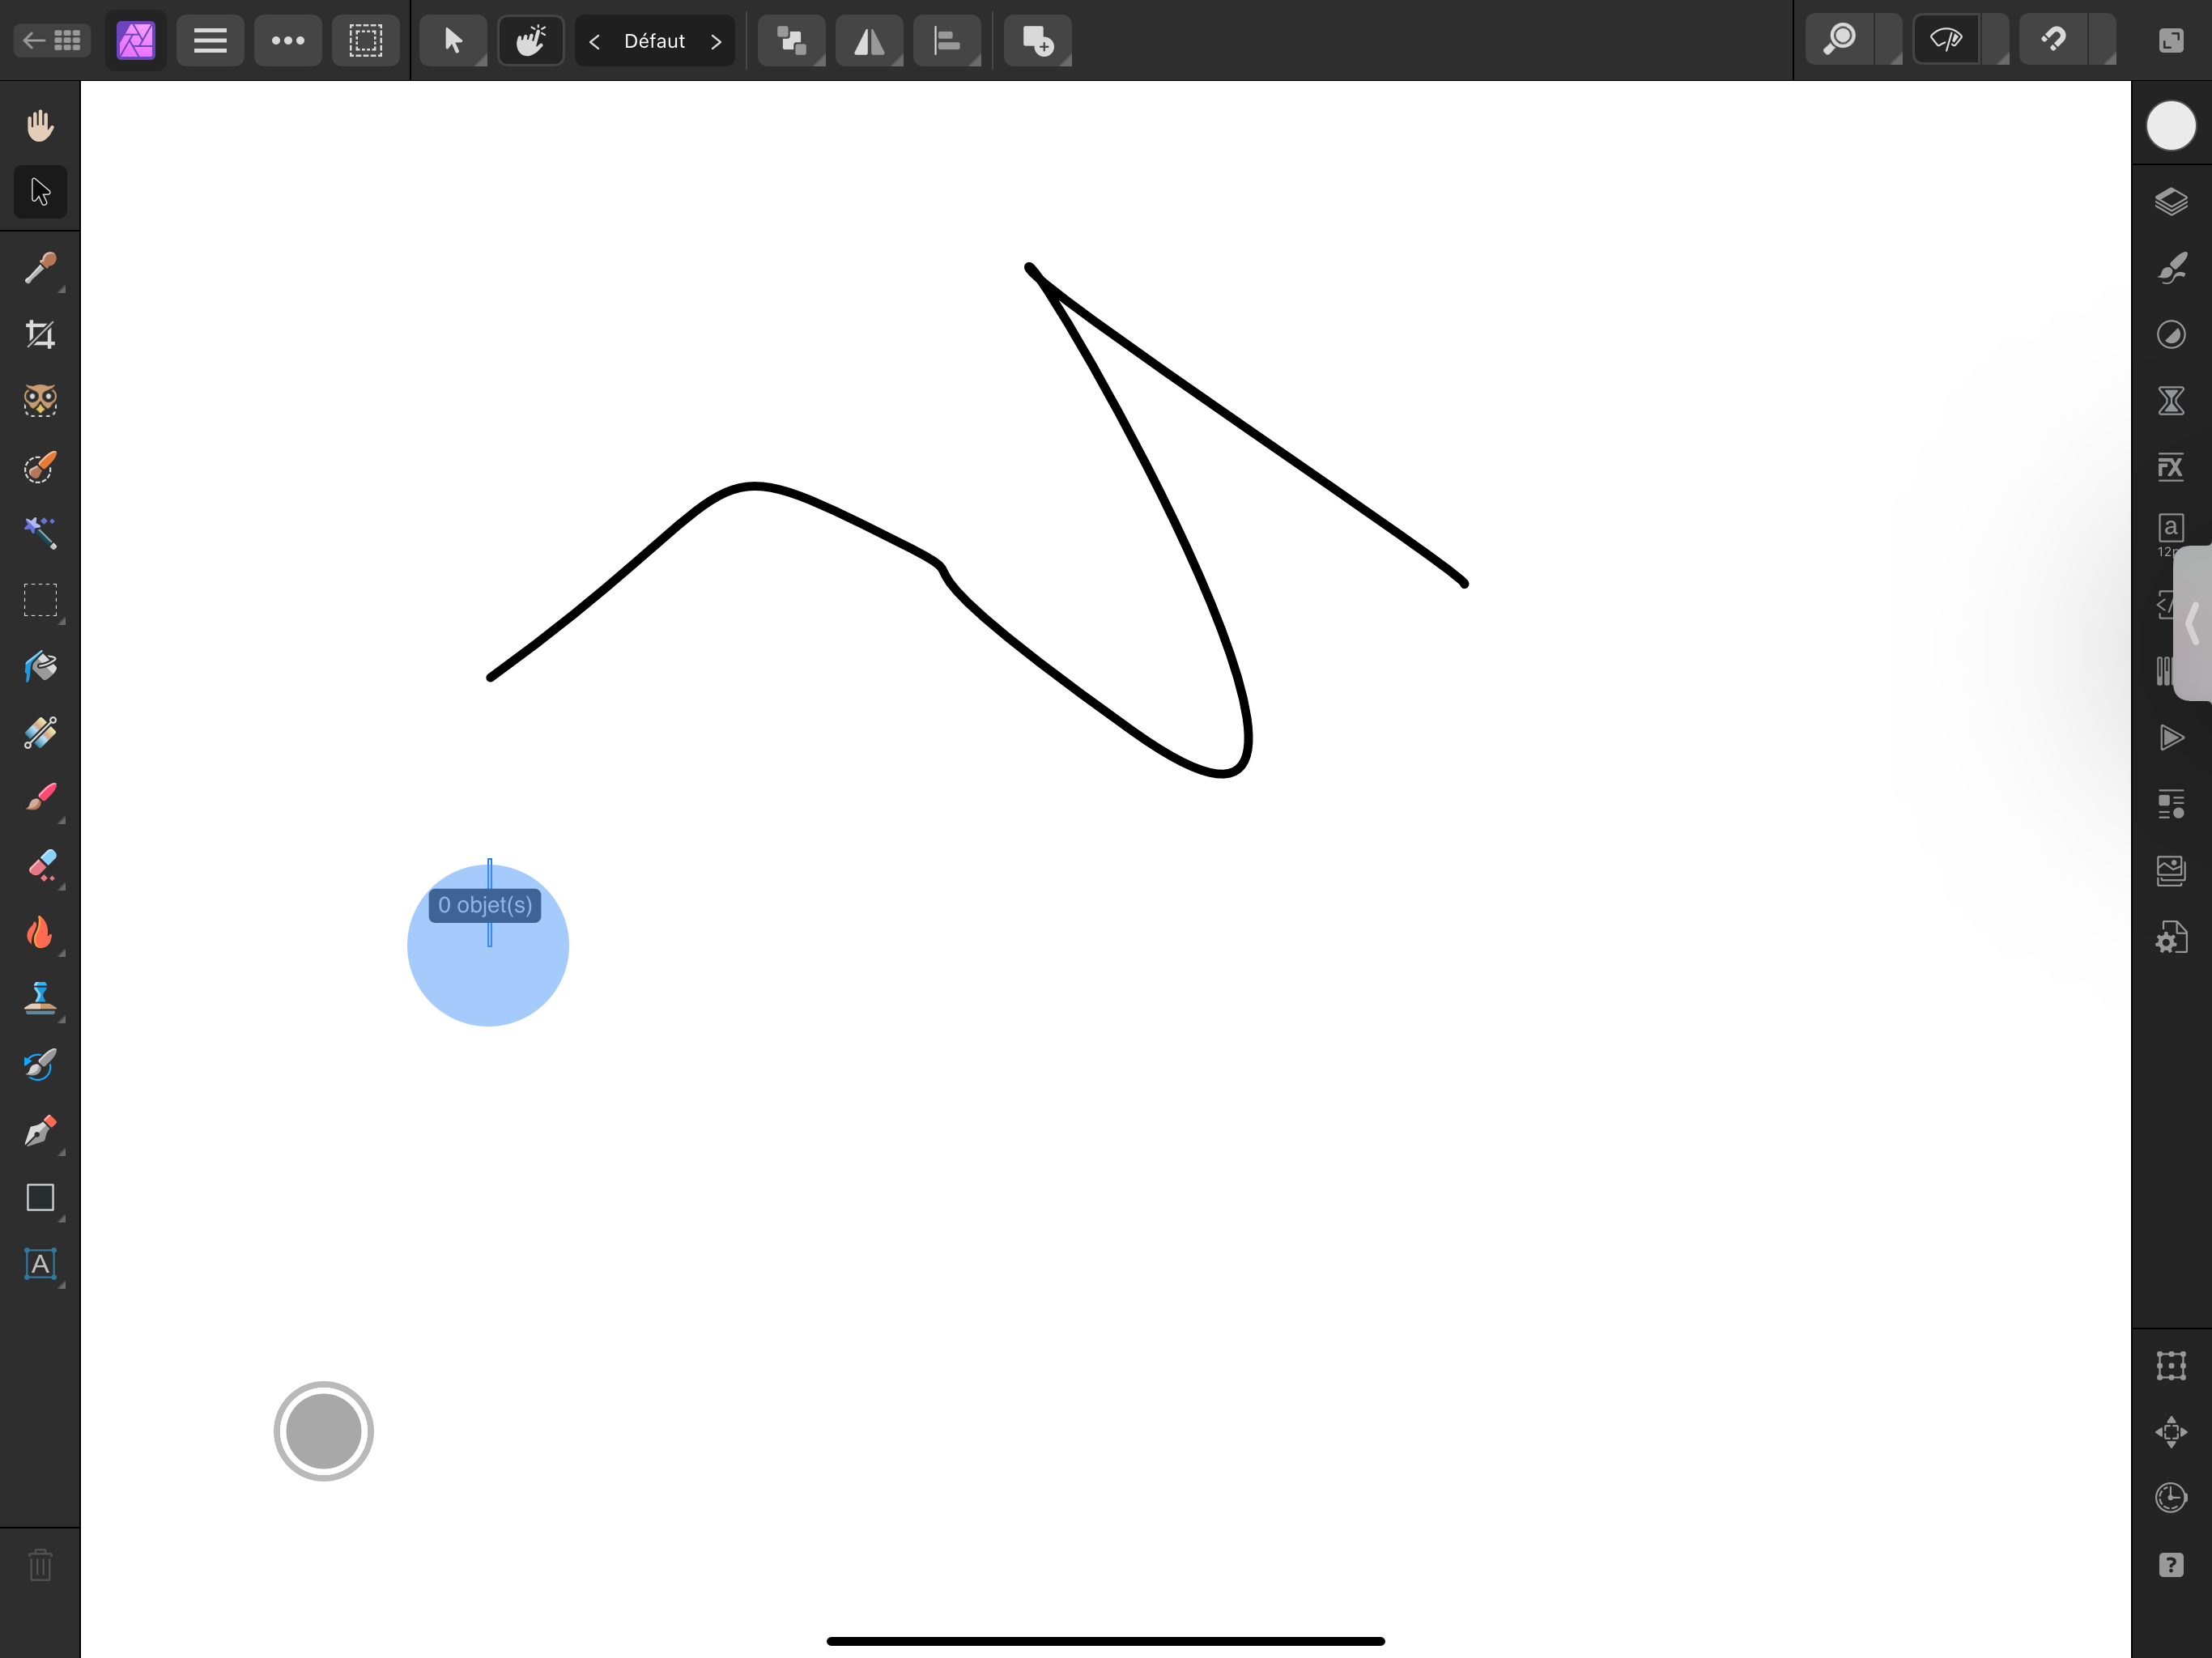Open the channels/list studio panel
This screenshot has height=1658, width=2212.
point(2171,804)
